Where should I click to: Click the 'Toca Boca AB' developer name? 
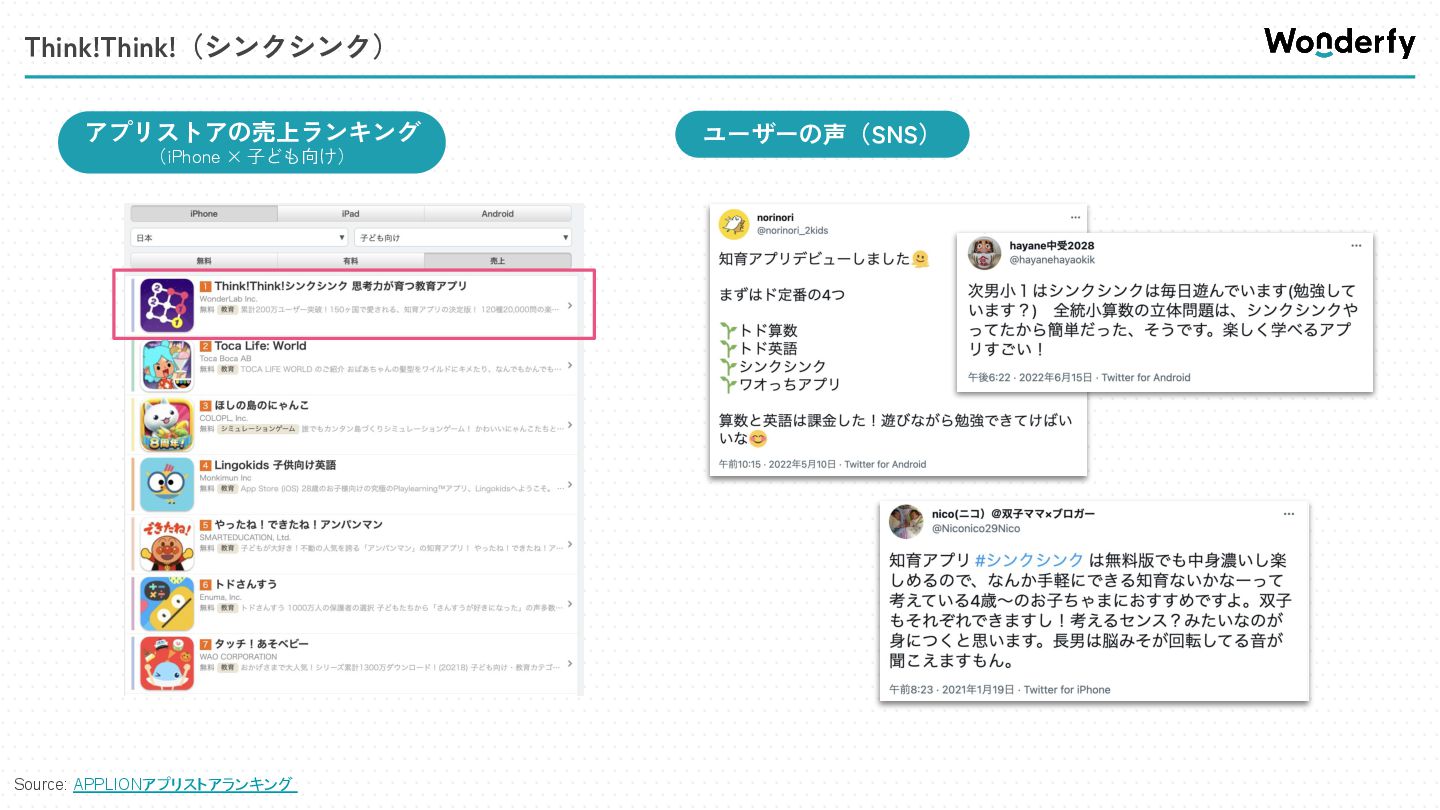click(x=225, y=358)
